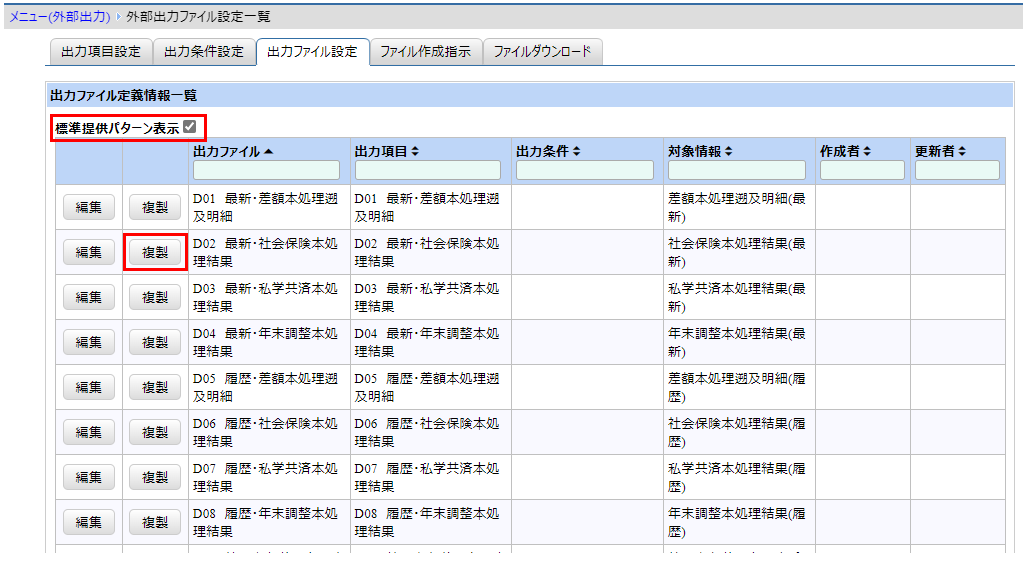Sort by 出力条件 column arrows

point(576,151)
